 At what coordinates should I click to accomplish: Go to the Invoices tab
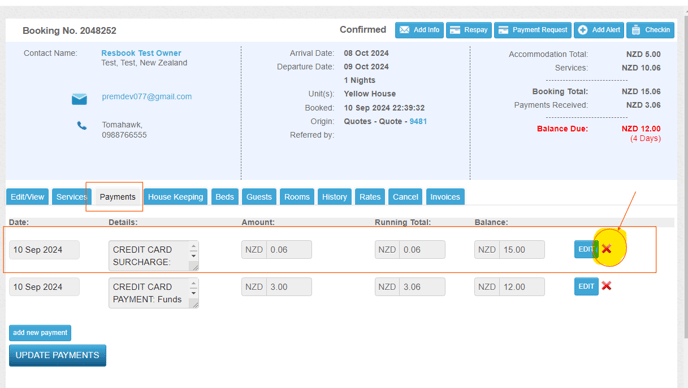coord(445,197)
